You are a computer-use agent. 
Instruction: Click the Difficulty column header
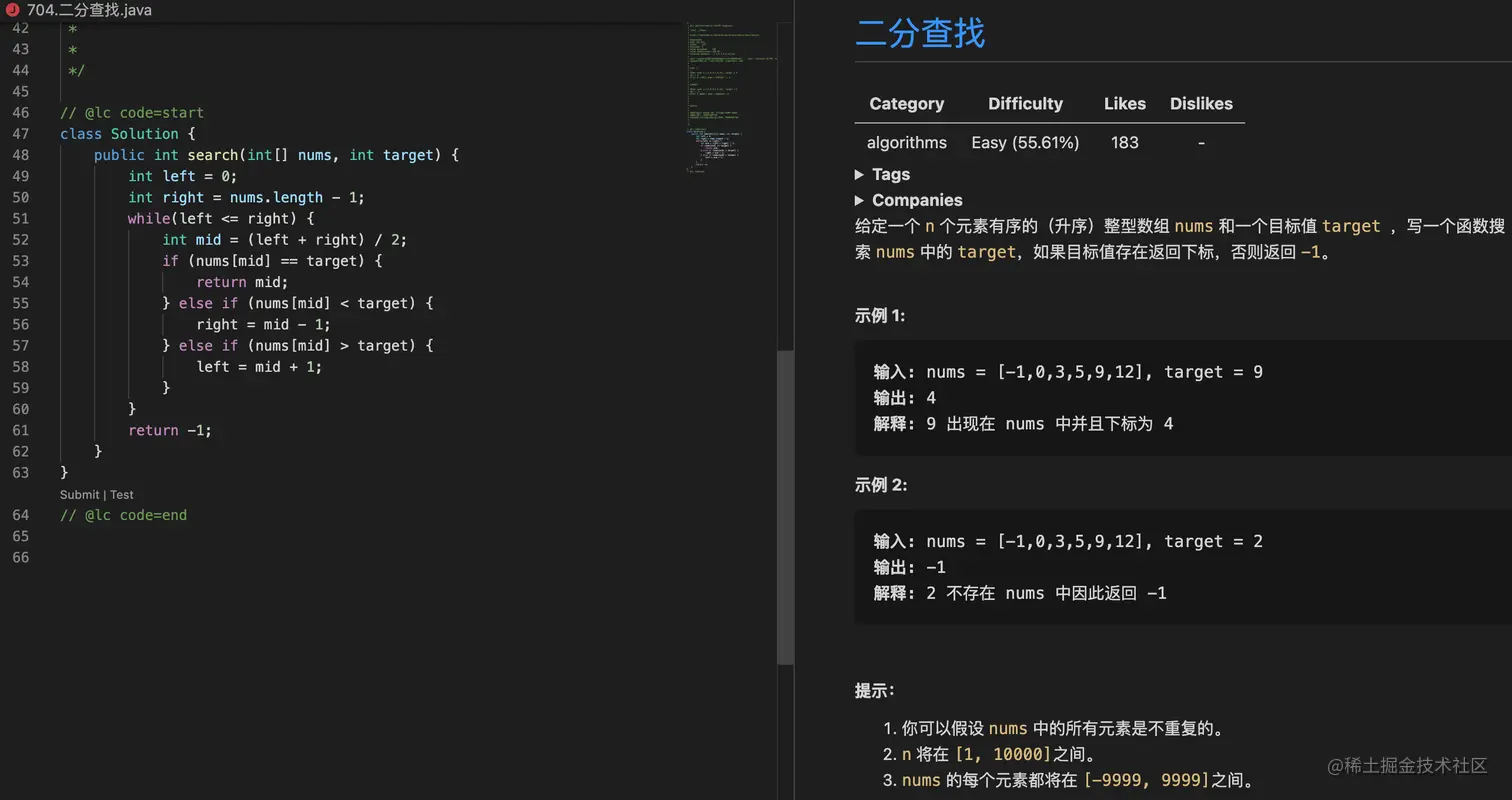coord(1025,104)
